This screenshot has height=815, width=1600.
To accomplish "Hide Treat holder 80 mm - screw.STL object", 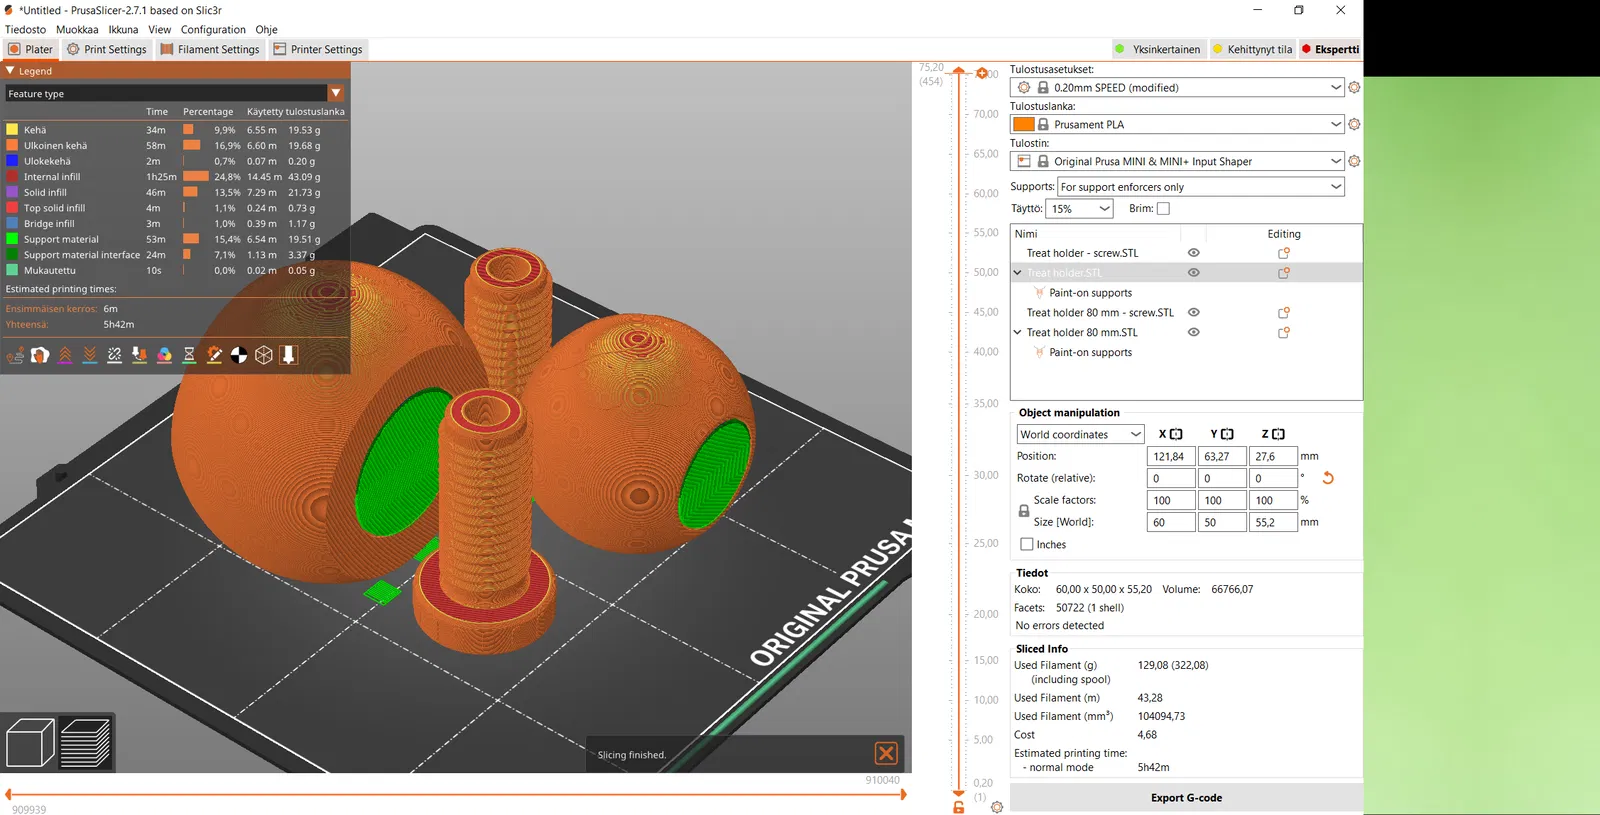I will [1193, 313].
